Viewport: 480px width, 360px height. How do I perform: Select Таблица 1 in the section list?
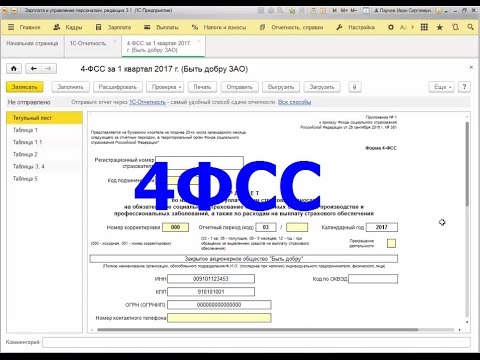[44, 130]
